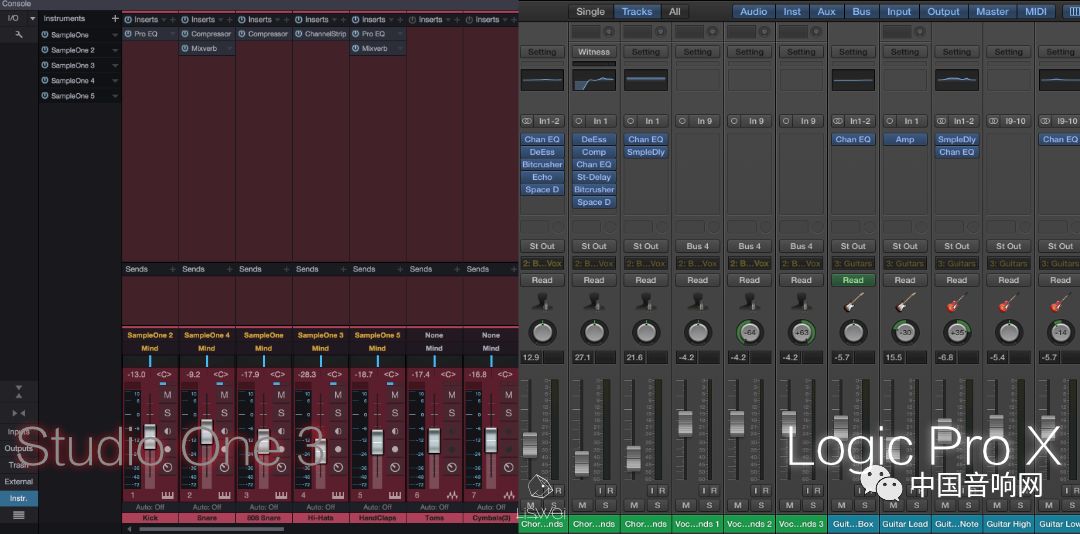The image size is (1080, 534).
Task: Solo the Snare channel in Studio One
Action: click(224, 412)
